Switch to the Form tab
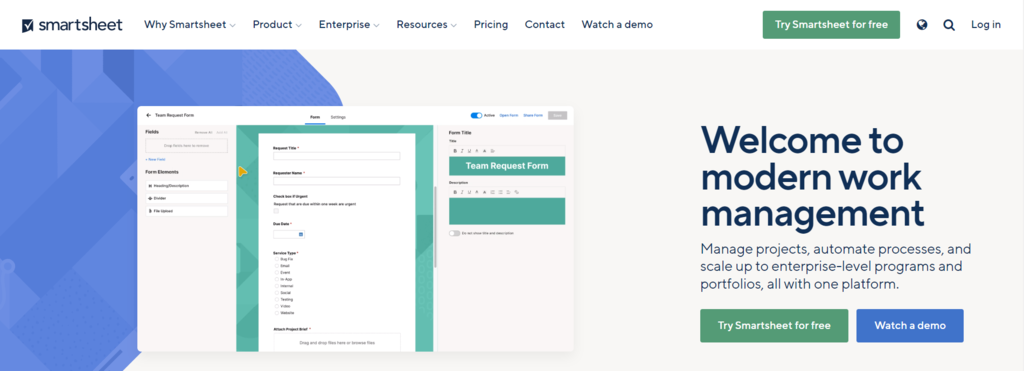Image resolution: width=1024 pixels, height=371 pixels. (x=315, y=117)
